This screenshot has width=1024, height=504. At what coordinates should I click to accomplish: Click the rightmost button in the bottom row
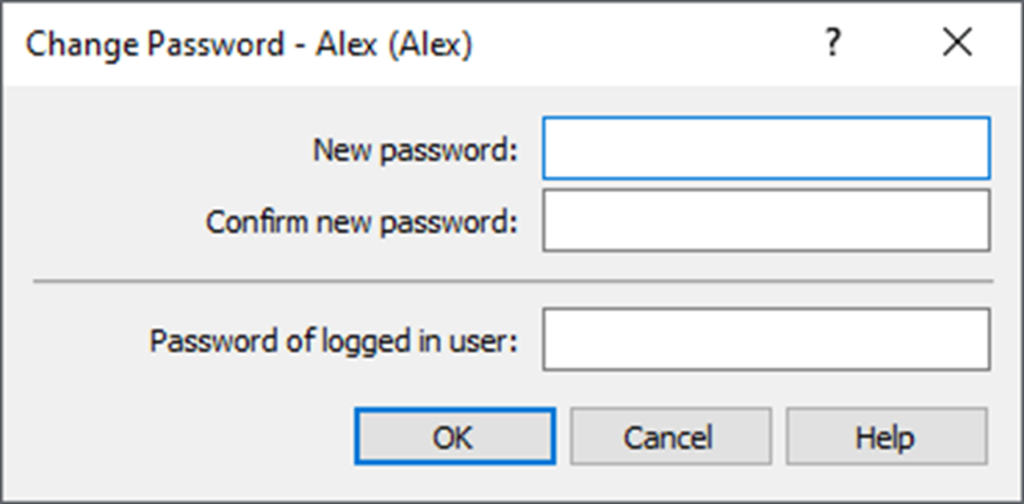coord(885,436)
